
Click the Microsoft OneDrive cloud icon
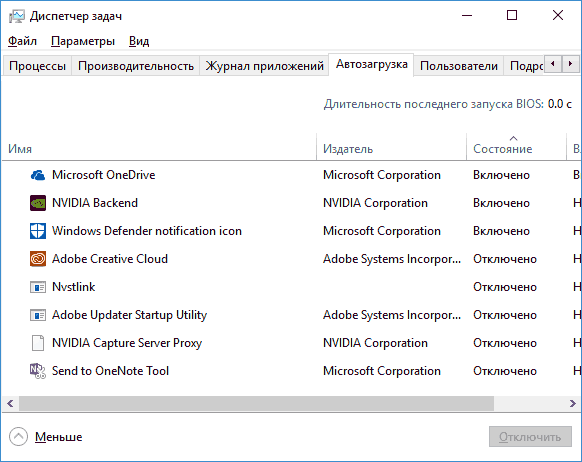tap(38, 175)
